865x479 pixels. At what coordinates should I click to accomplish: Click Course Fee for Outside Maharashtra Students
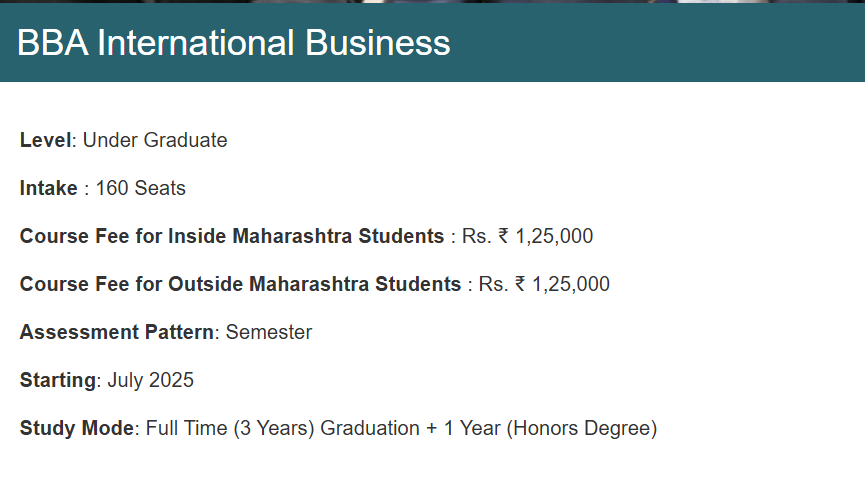pyautogui.click(x=240, y=284)
